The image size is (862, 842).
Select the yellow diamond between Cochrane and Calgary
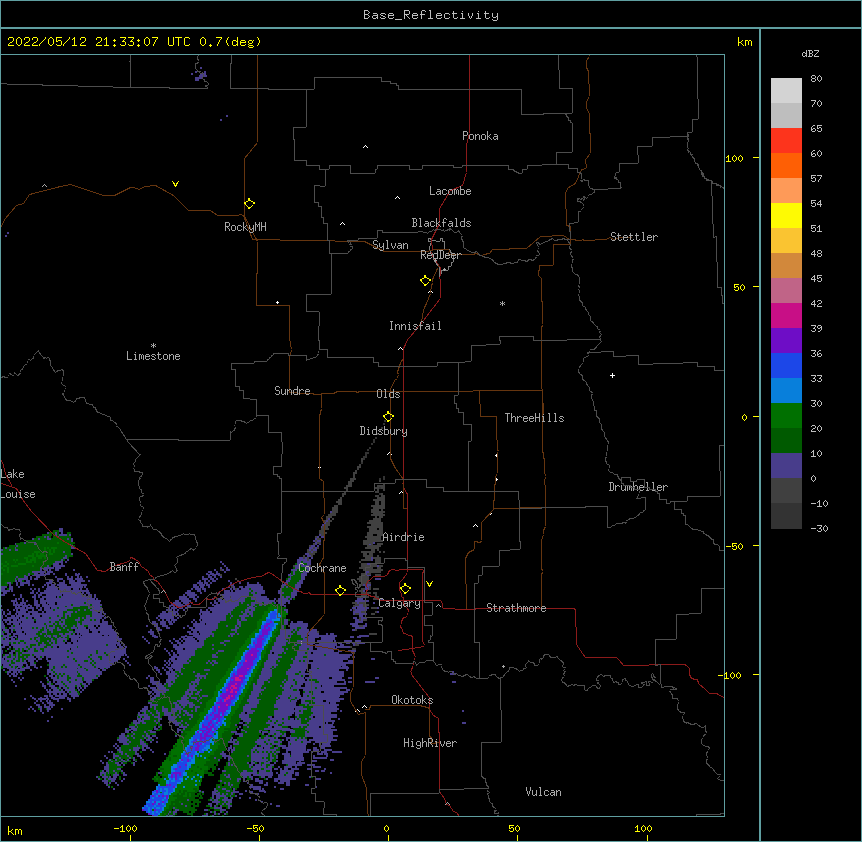coord(340,590)
